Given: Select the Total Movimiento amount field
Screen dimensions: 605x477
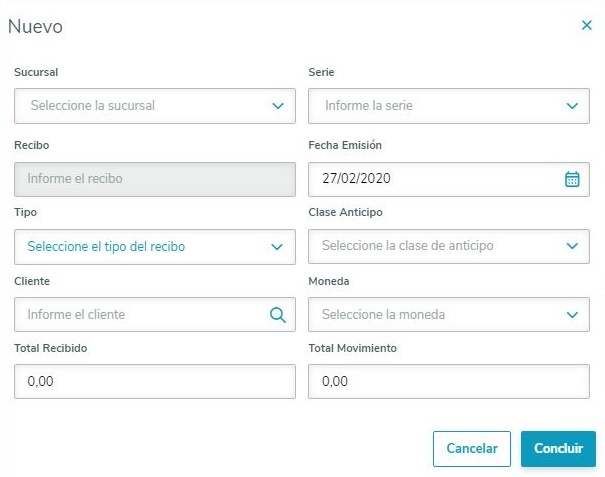Looking at the screenshot, I should point(449,382).
